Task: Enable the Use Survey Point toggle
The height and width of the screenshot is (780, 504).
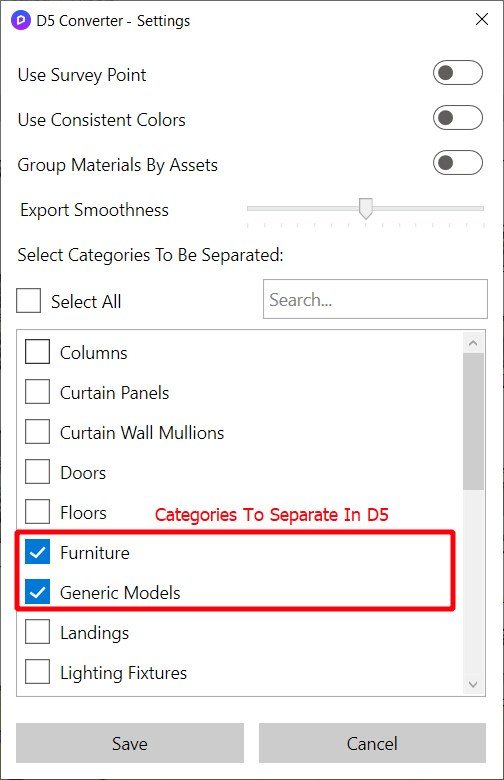Action: tap(458, 73)
